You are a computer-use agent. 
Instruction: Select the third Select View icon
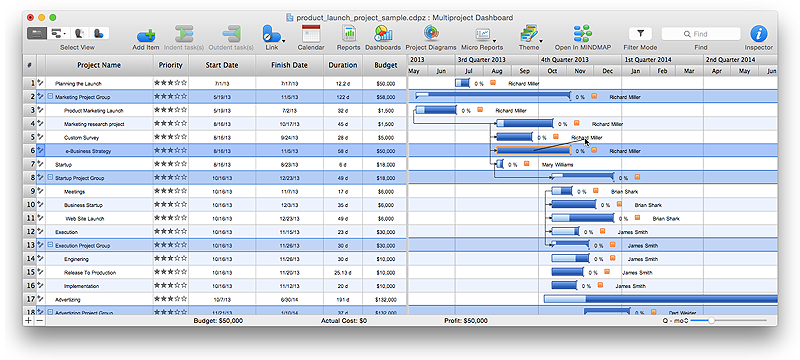pos(79,34)
